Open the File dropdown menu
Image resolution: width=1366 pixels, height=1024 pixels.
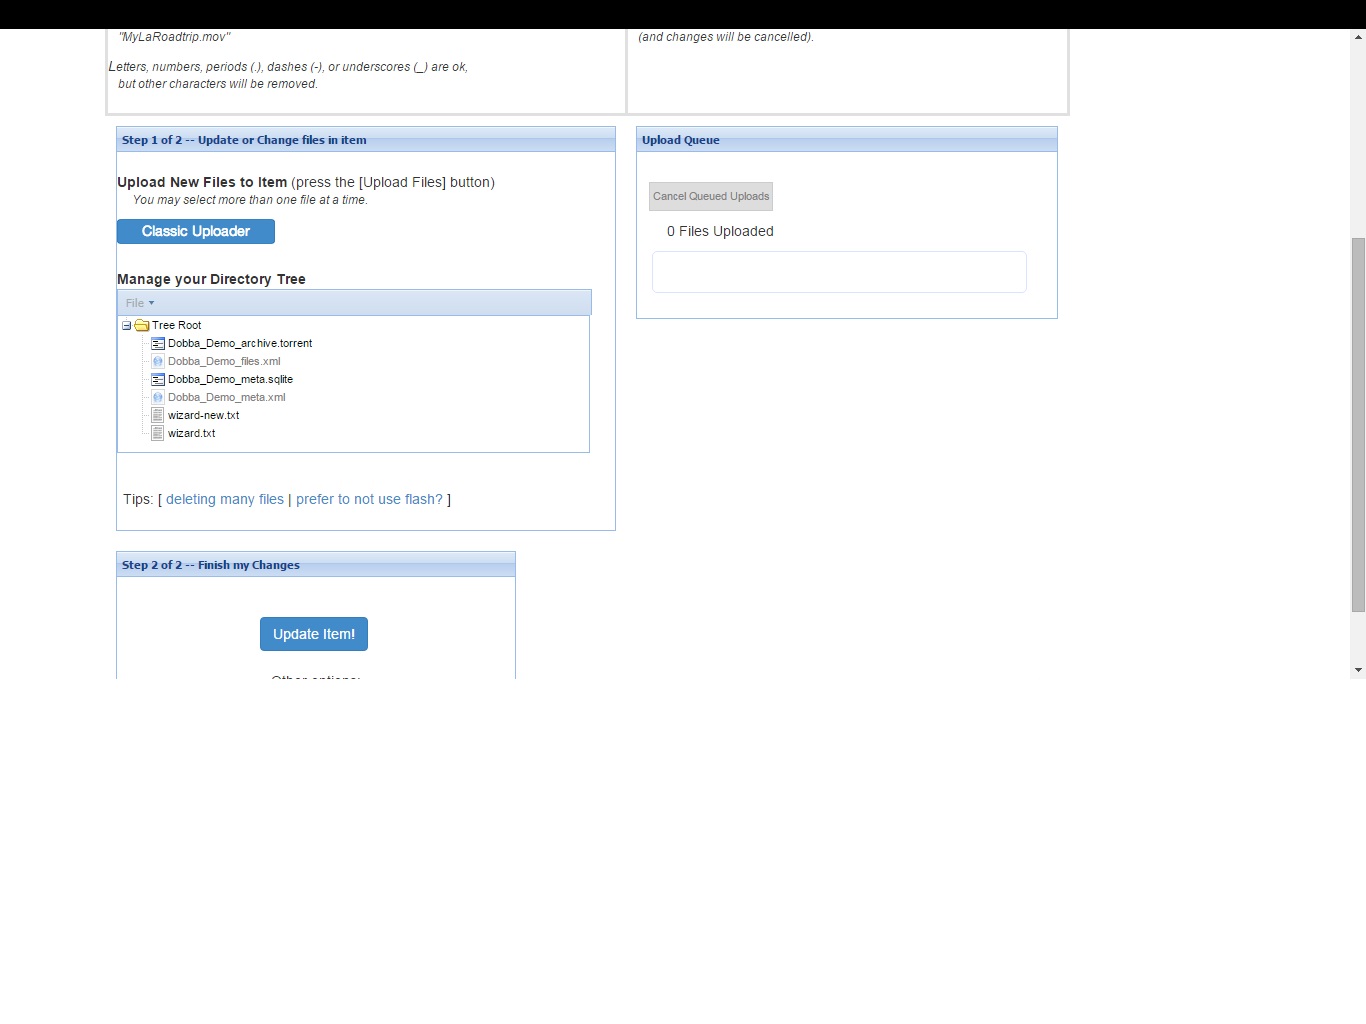coord(140,303)
